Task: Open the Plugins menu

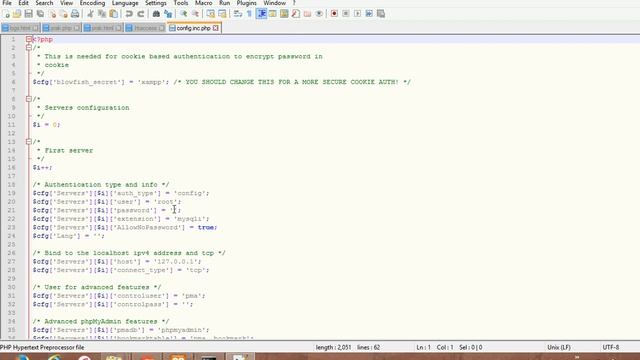Action: coord(247,3)
